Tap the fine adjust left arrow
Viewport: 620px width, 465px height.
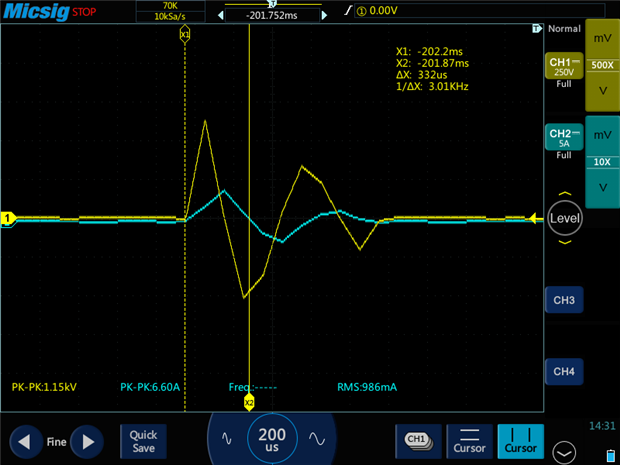click(x=26, y=442)
